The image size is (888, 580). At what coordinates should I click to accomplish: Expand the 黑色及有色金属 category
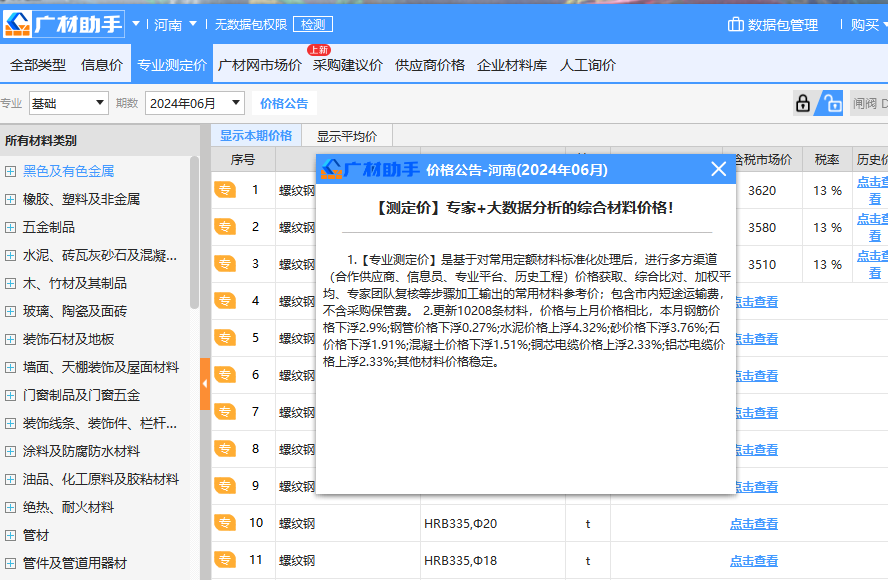point(10,171)
